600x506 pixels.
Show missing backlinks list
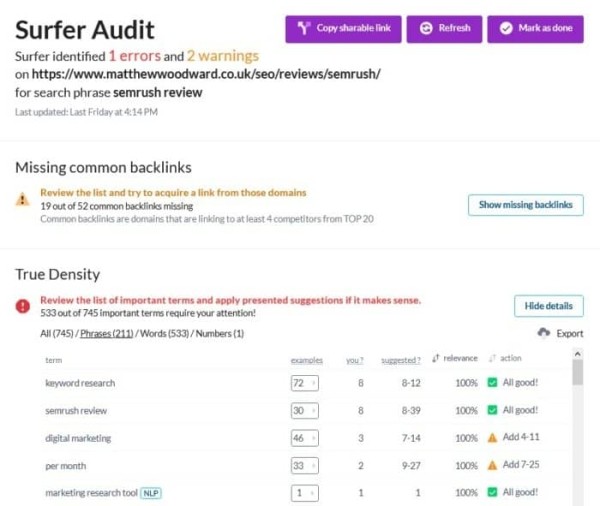[x=525, y=204]
